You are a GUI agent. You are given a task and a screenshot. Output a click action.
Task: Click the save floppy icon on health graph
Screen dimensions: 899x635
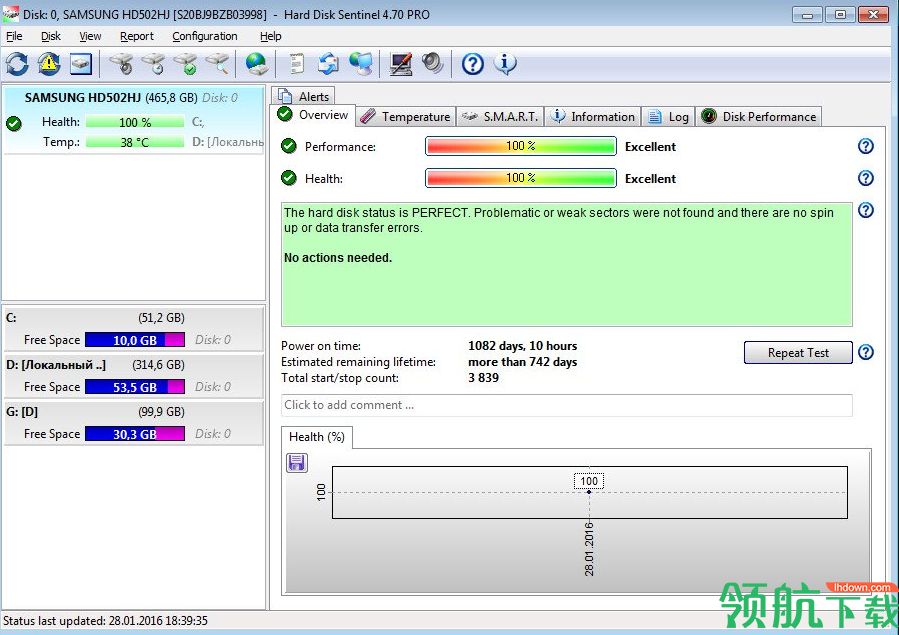296,462
